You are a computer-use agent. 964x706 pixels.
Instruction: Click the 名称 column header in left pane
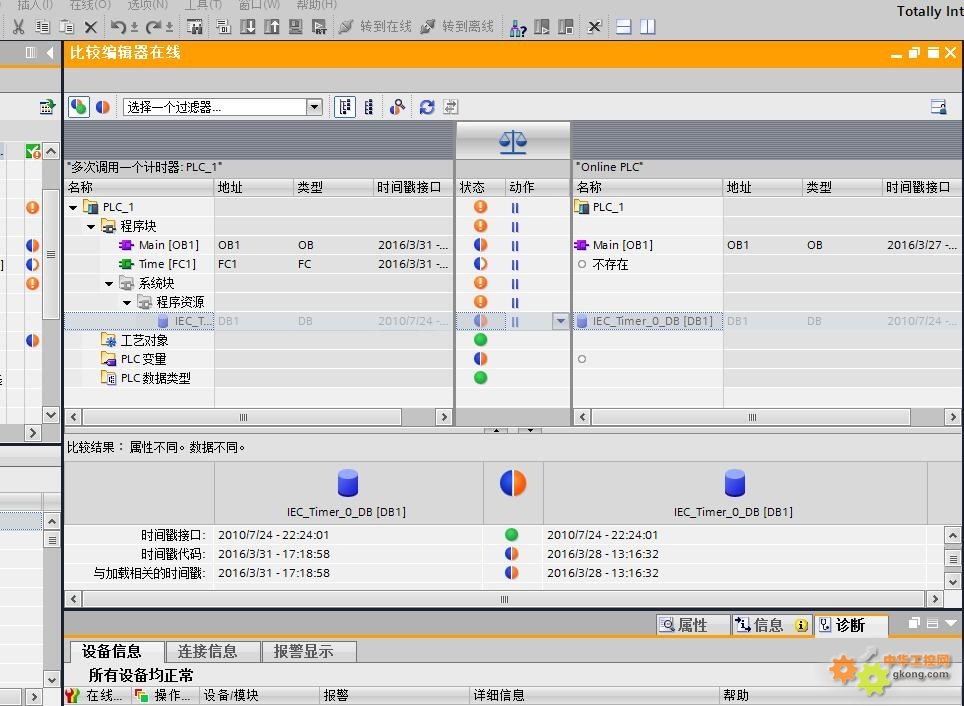coord(140,187)
